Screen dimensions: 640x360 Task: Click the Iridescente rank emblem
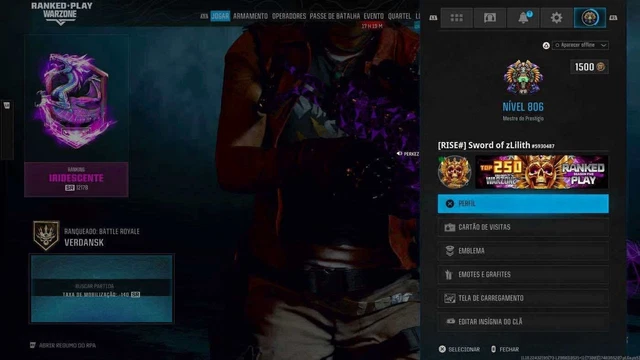pyautogui.click(x=76, y=100)
